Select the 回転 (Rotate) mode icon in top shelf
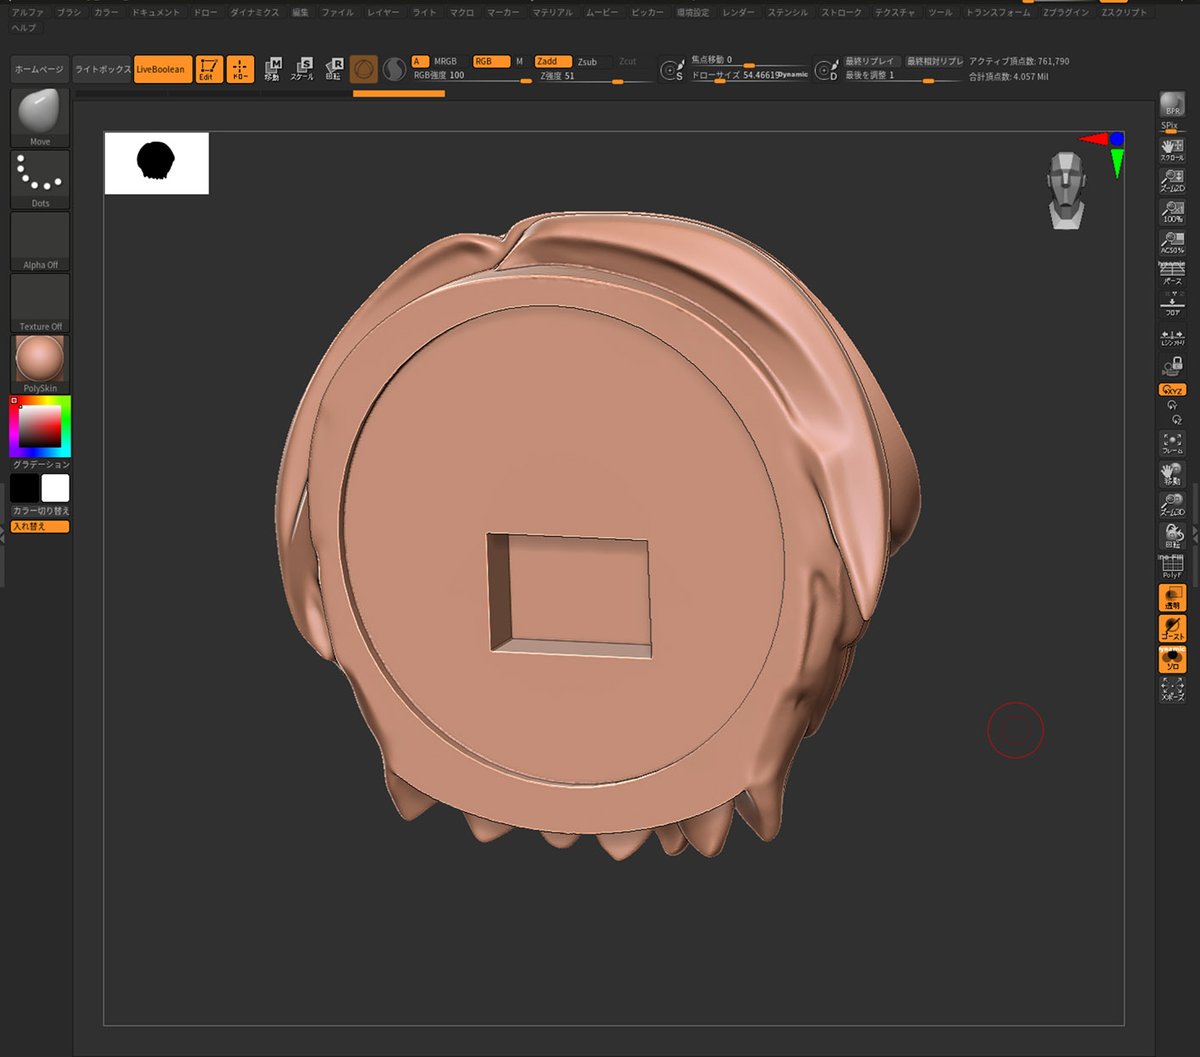1200x1057 pixels. pos(333,69)
